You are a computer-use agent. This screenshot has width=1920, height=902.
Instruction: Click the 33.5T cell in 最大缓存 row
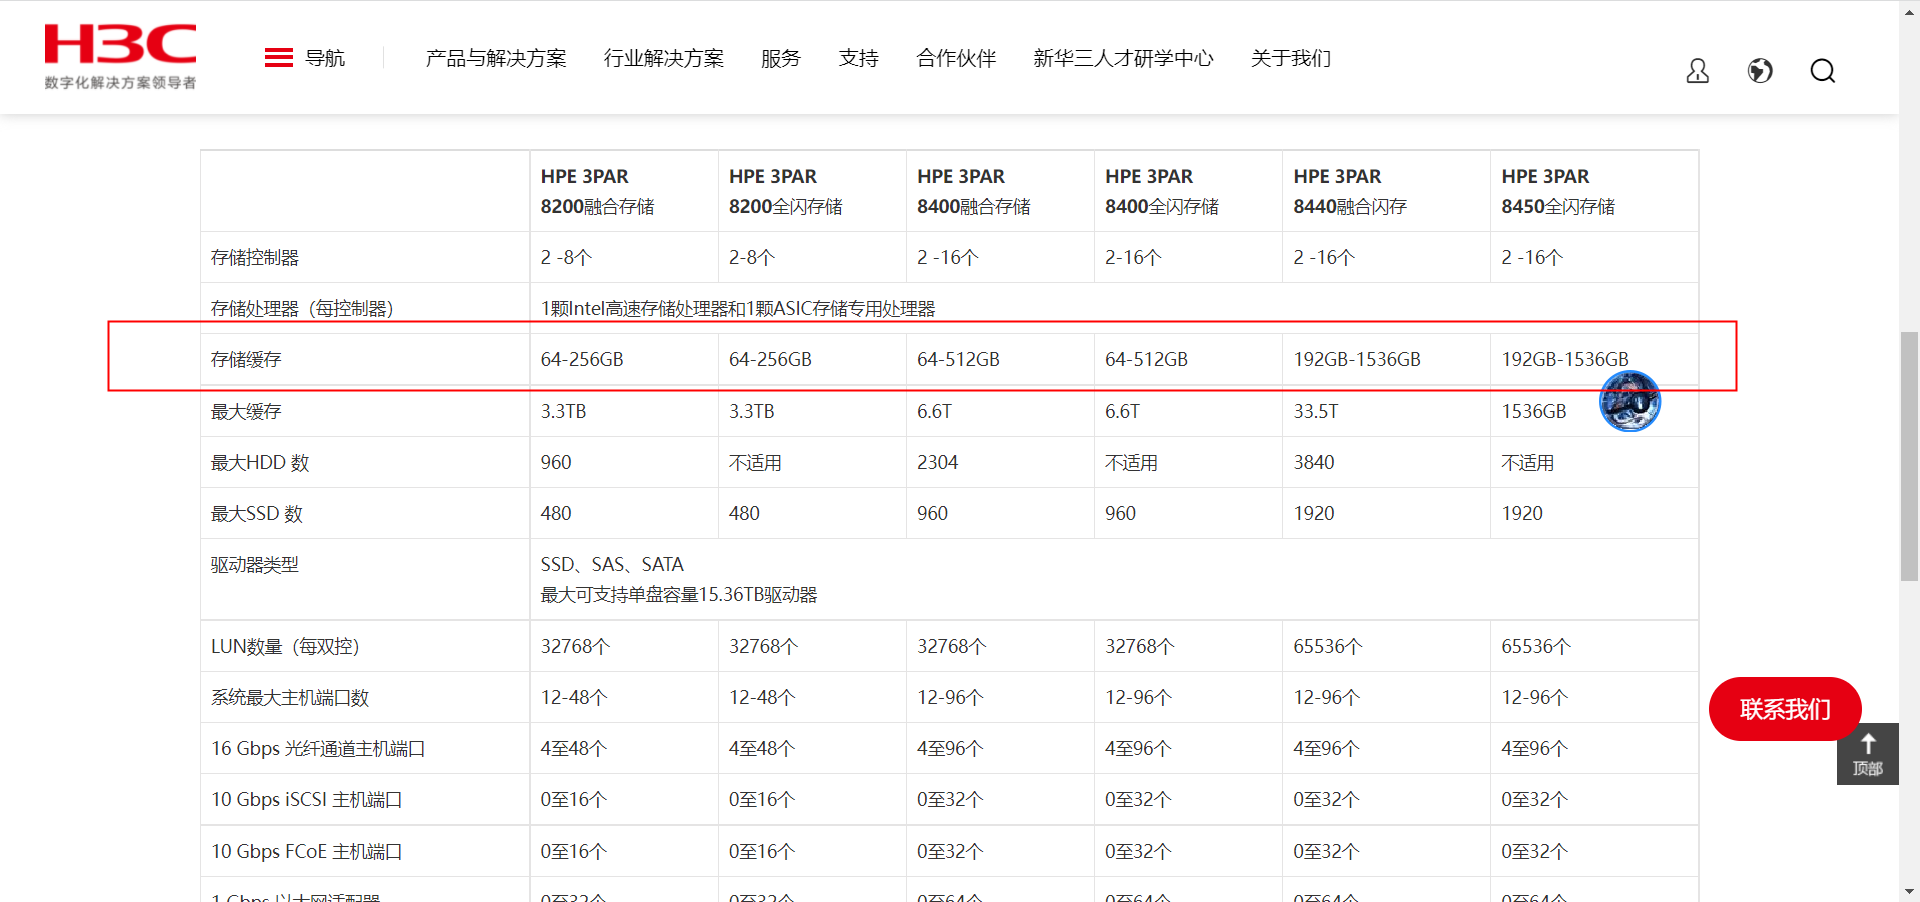click(1315, 411)
